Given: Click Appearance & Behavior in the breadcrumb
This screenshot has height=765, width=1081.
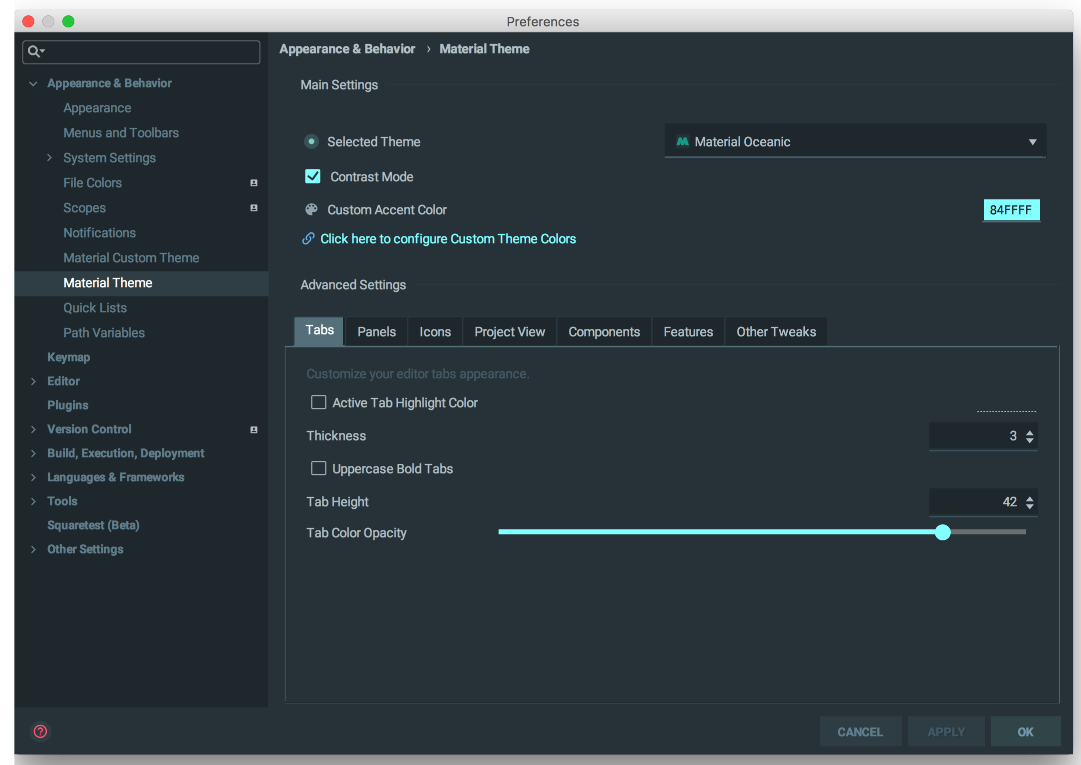Looking at the screenshot, I should point(347,49).
